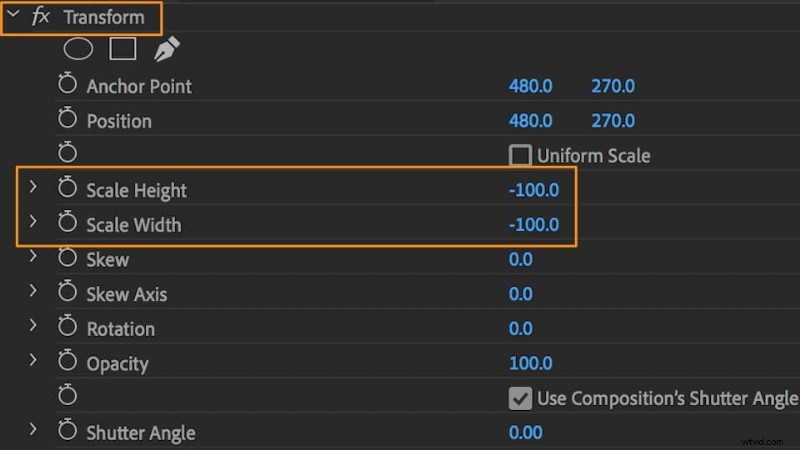The image size is (800, 450).
Task: Create a 4-point polygon mask
Action: [x=122, y=49]
